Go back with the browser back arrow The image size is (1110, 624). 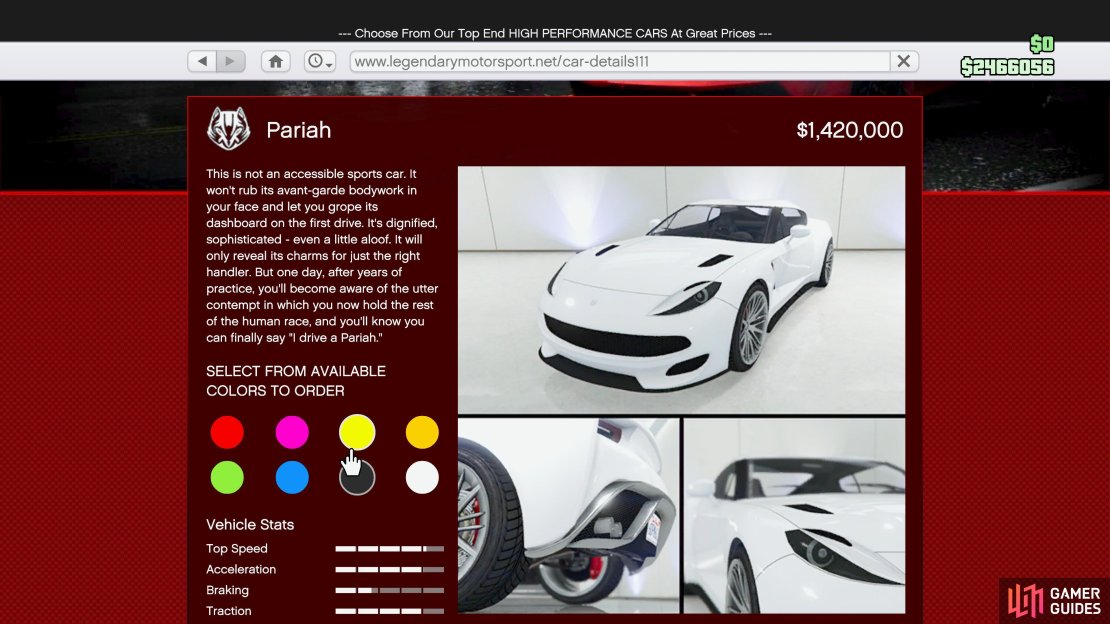pos(202,62)
